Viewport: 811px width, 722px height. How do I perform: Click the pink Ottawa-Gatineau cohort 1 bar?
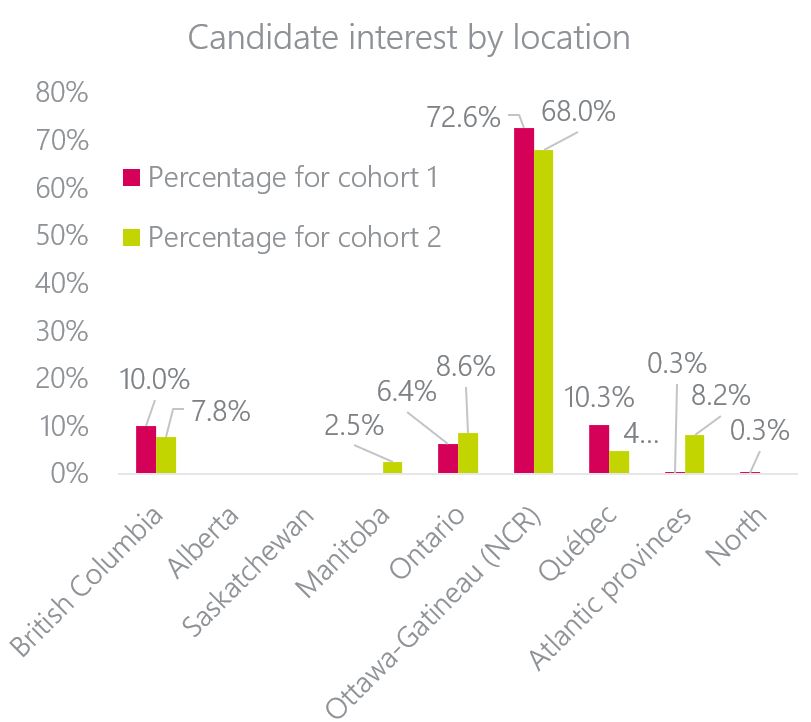coord(523,300)
